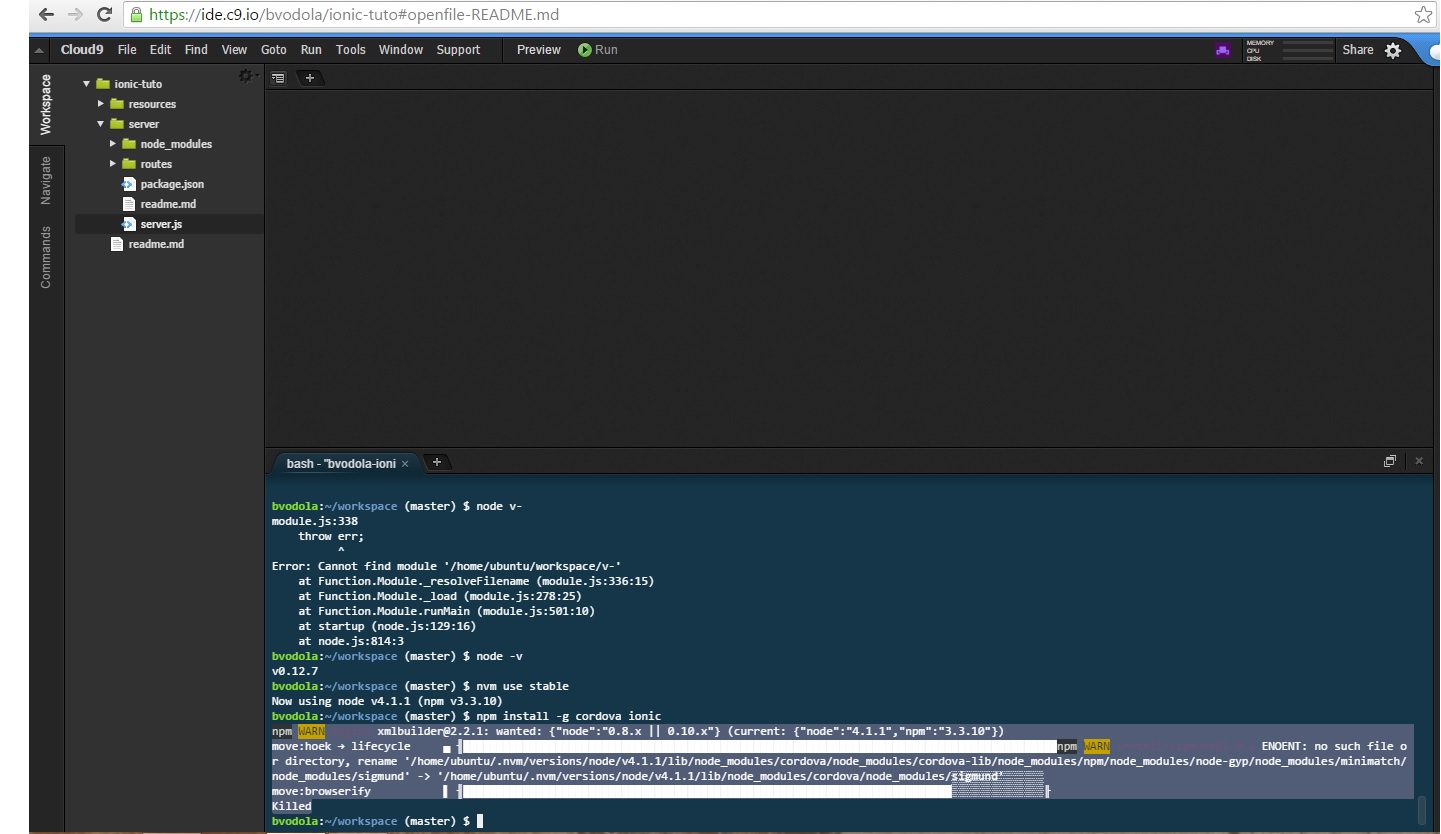The image size is (1441, 834).
Task: Open the Window menu
Action: pos(401,50)
